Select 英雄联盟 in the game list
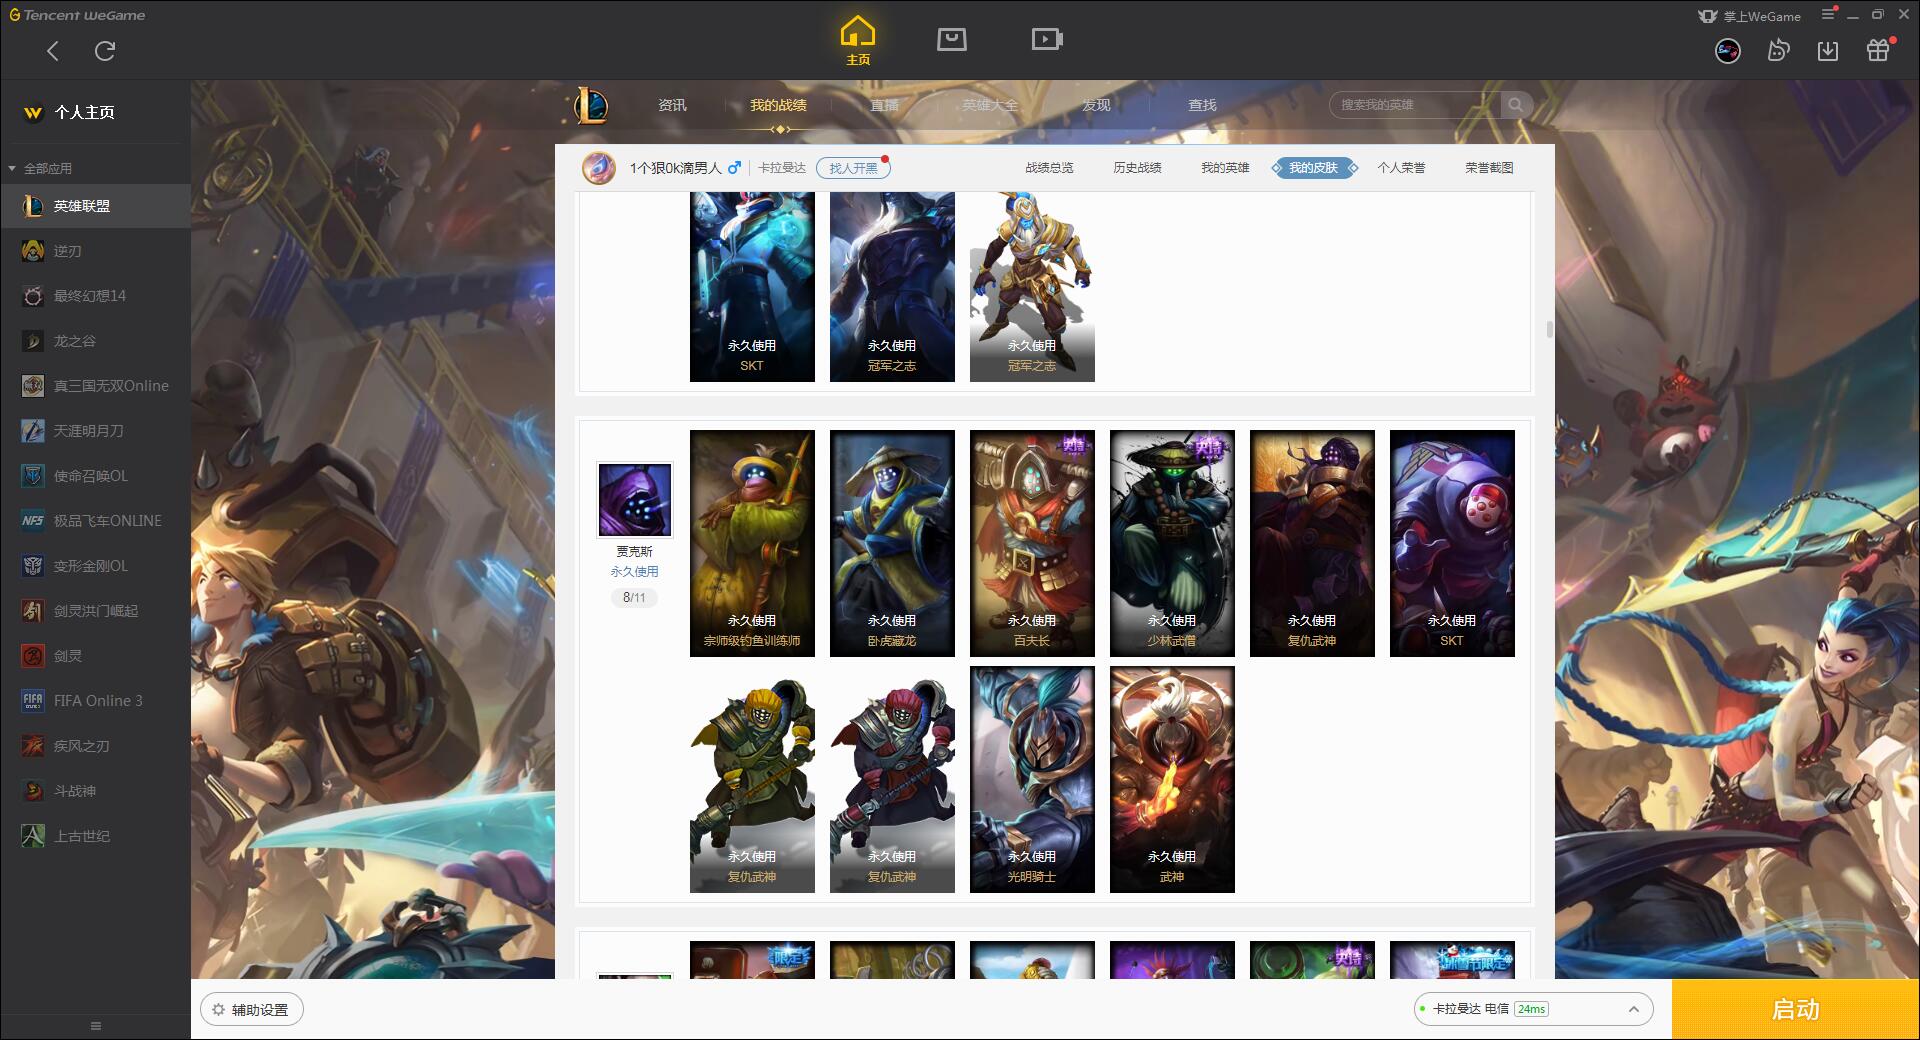Image resolution: width=1920 pixels, height=1040 pixels. [95, 206]
